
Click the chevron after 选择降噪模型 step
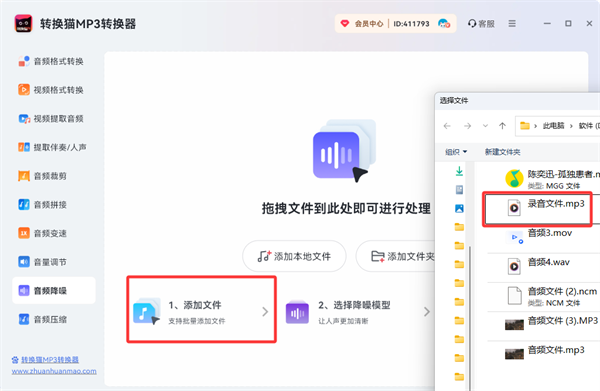tap(427, 312)
